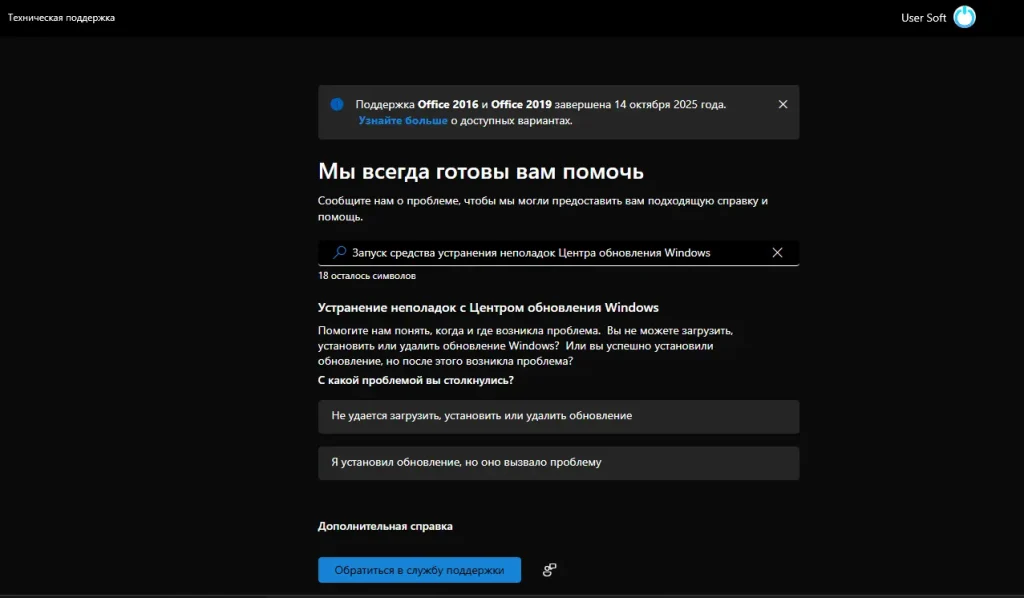Screen dimensions: 1024x598
Task: Dismiss the Office support ended banner
Action: [783, 104]
